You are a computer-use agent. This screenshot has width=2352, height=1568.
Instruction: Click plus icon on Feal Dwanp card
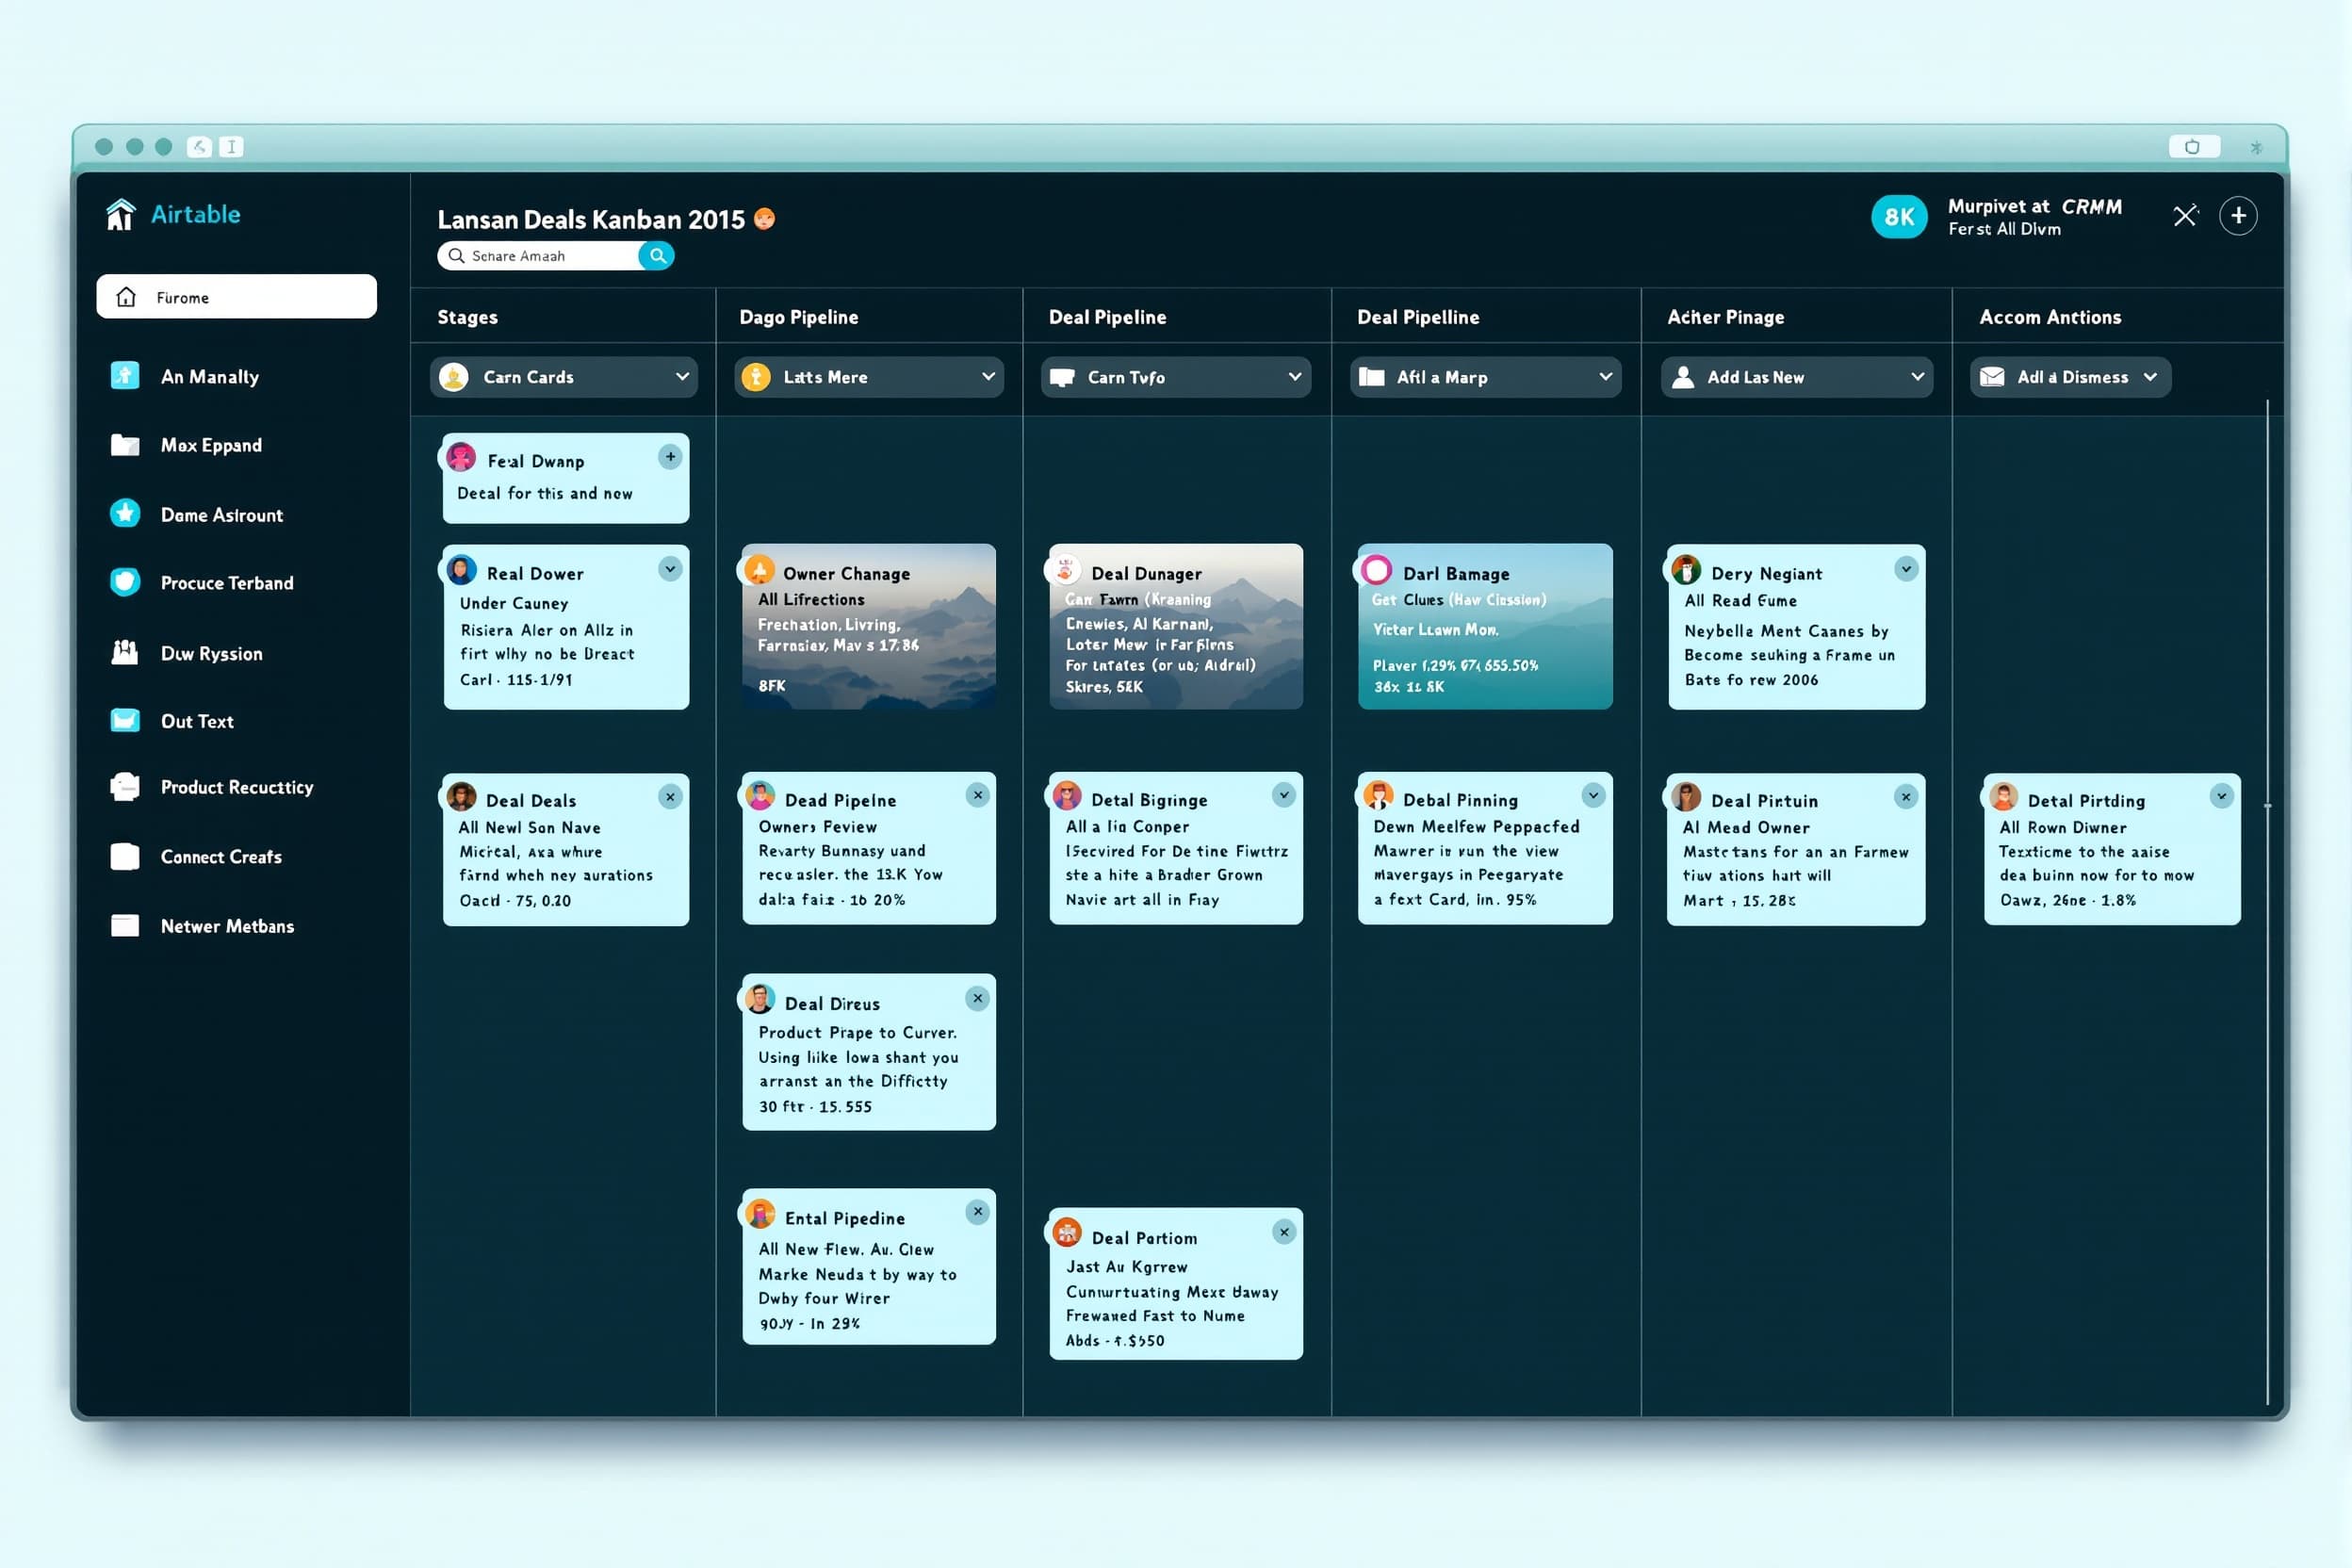[x=670, y=457]
